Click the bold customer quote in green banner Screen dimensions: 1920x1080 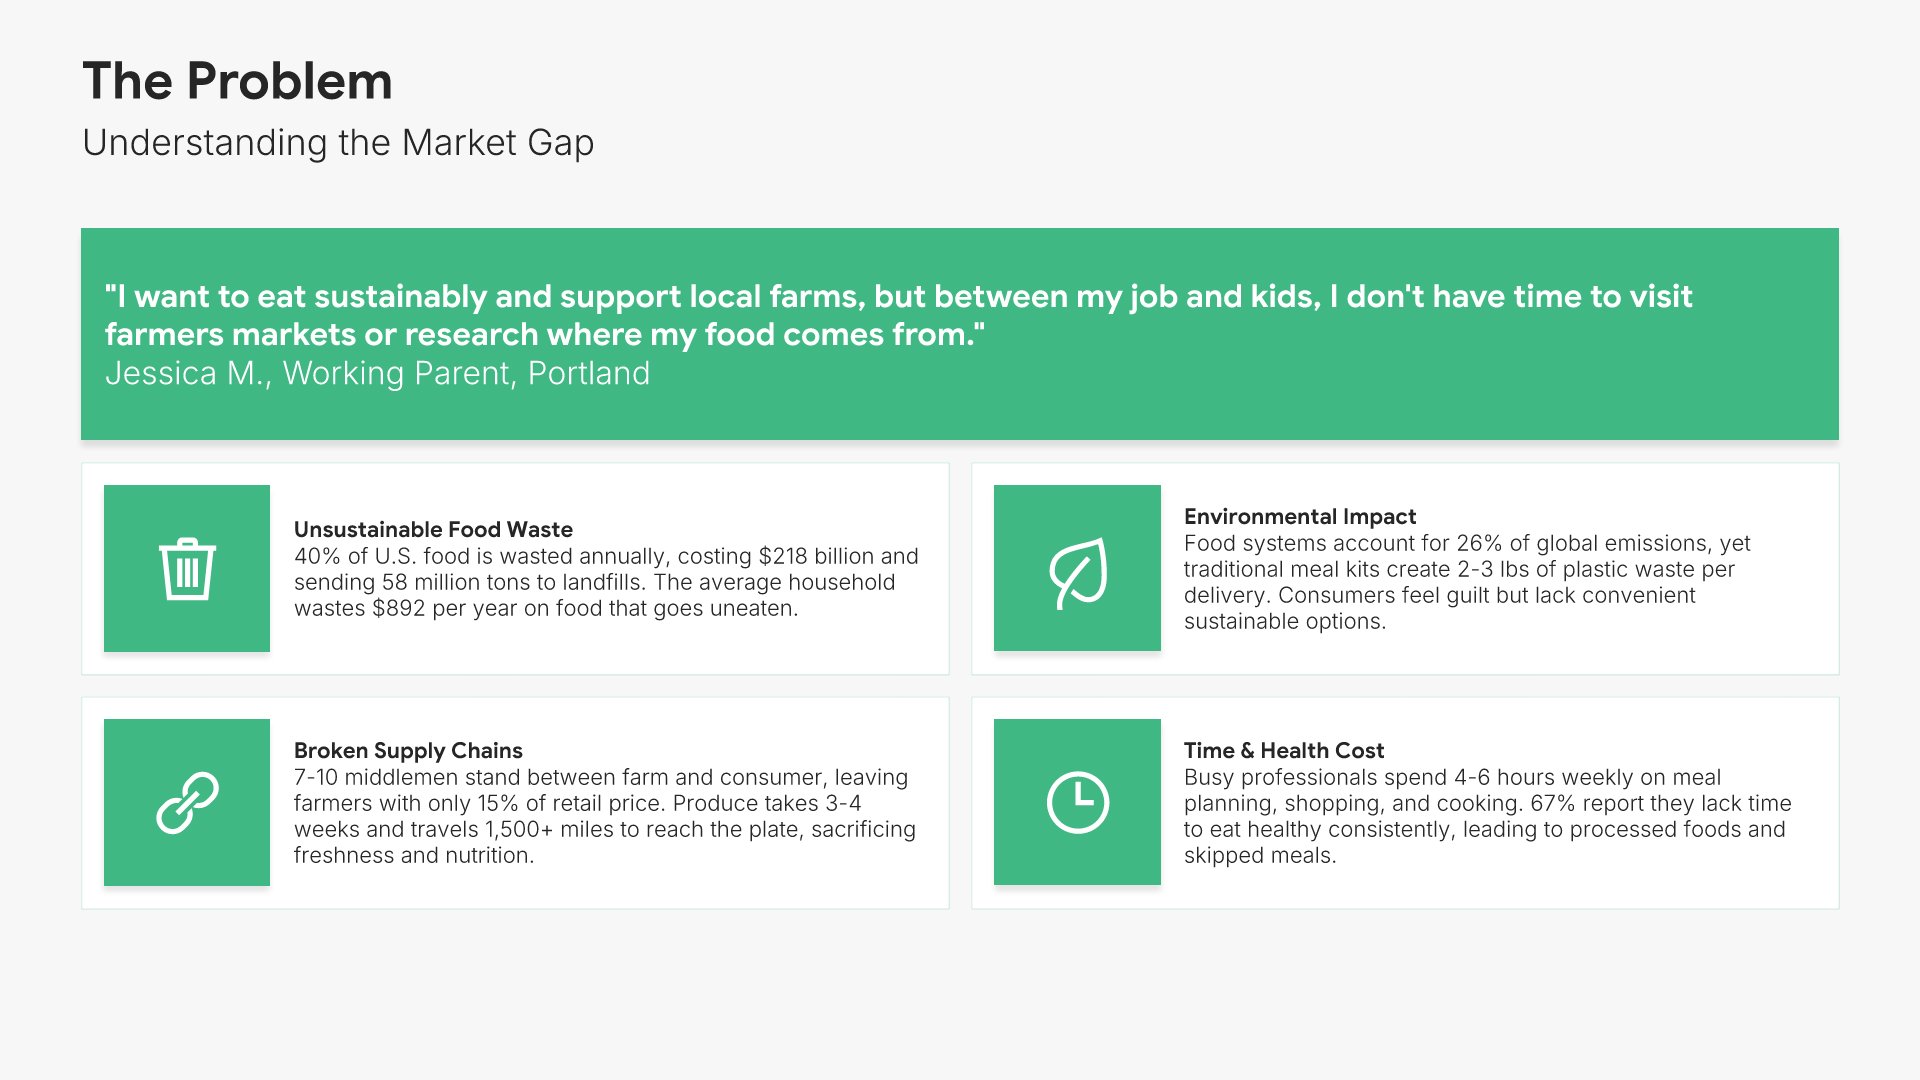click(x=898, y=315)
